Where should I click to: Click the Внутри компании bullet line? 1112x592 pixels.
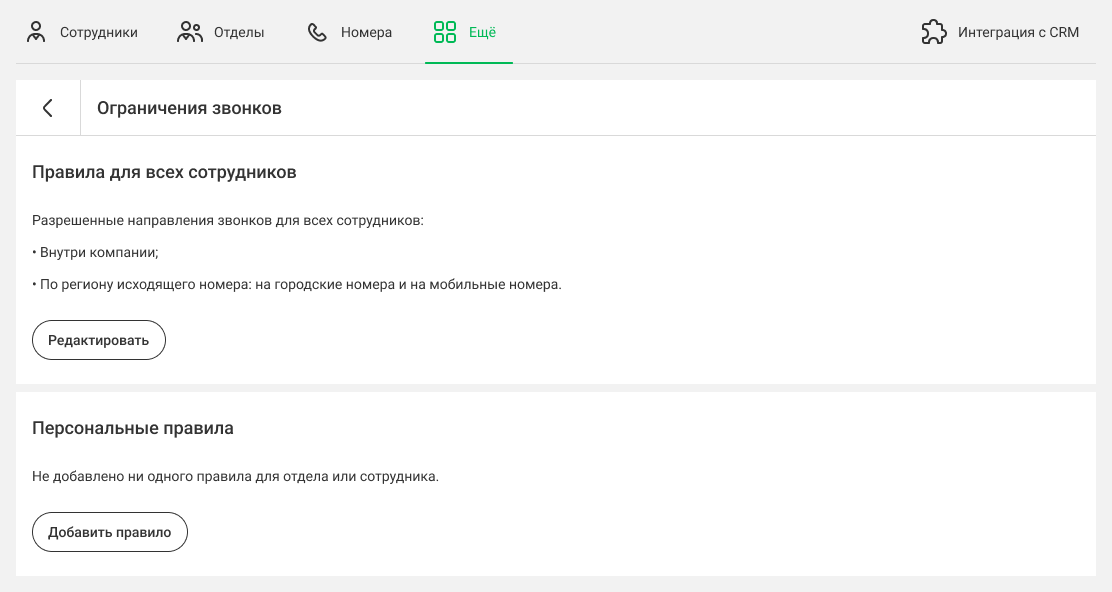[x=96, y=252]
